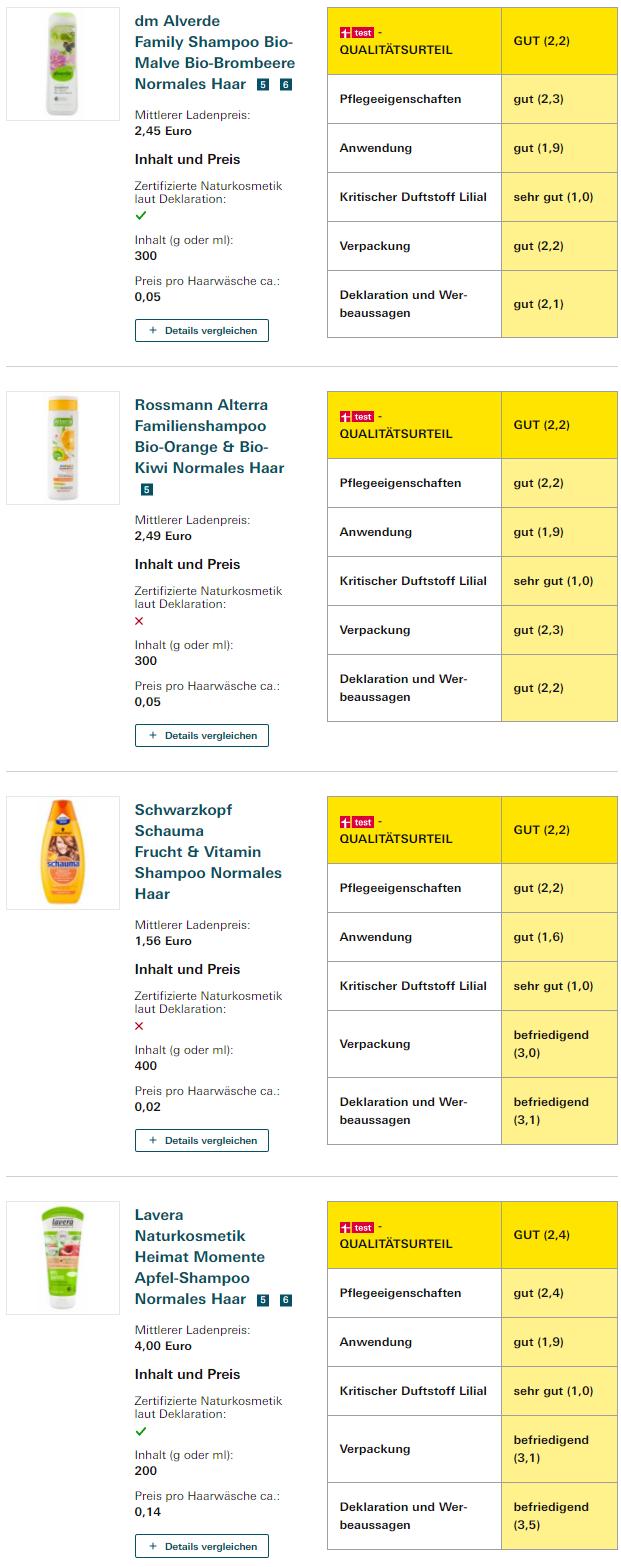Click the green checkmark under dm Alverde Naturkosmetik

[x=141, y=215]
